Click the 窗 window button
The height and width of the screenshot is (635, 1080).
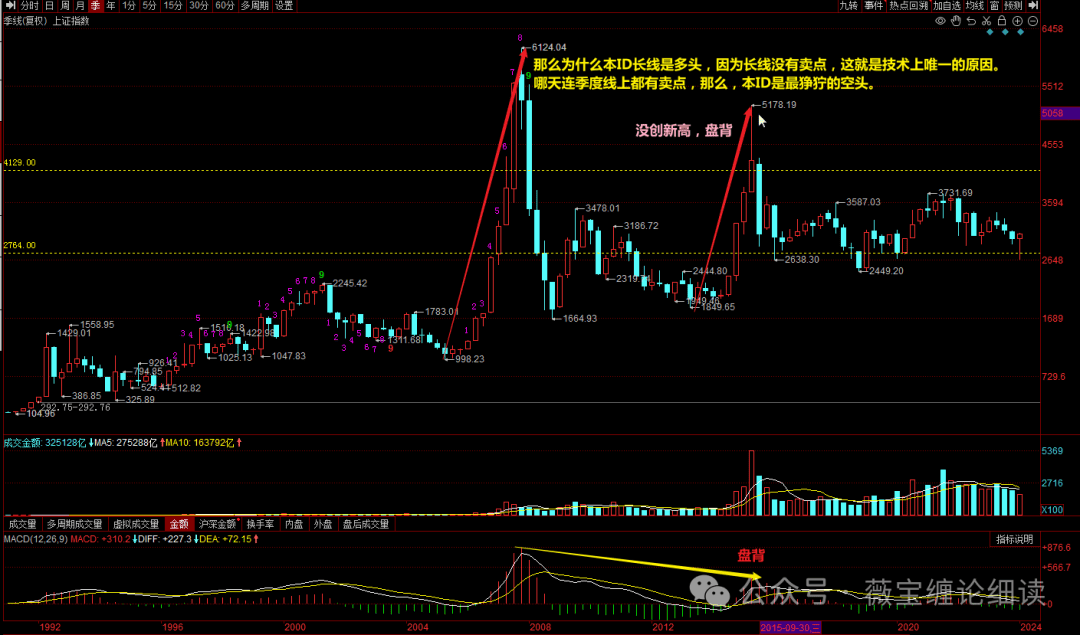pyautogui.click(x=995, y=6)
